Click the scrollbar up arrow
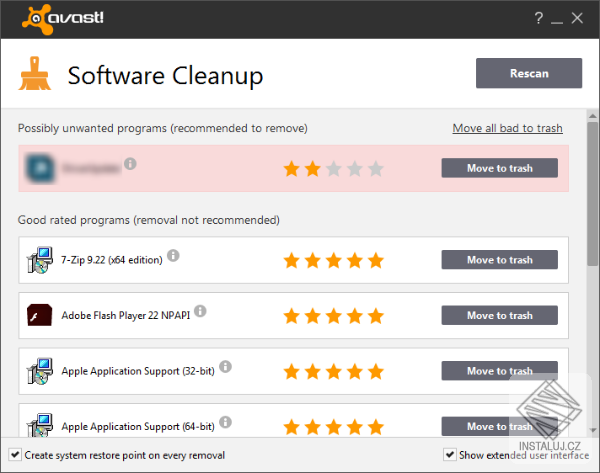This screenshot has height=473, width=600. click(x=593, y=116)
